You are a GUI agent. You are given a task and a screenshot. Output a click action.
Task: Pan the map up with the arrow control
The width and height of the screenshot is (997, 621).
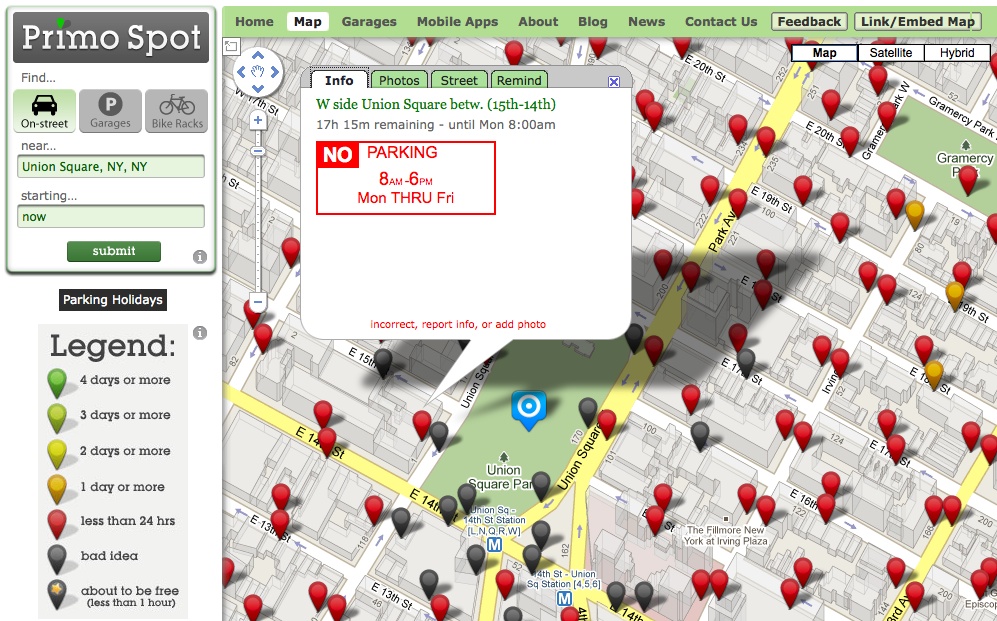tap(257, 55)
